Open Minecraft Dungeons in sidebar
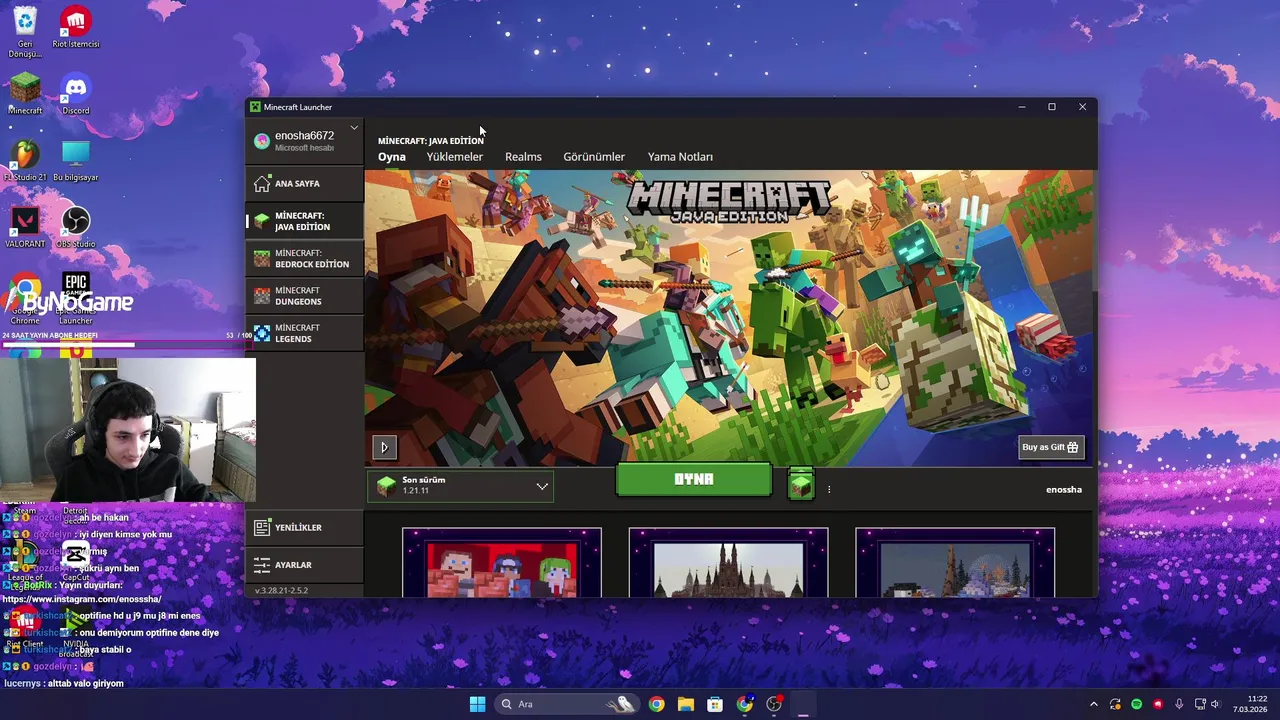Viewport: 1280px width, 720px height. click(x=305, y=296)
